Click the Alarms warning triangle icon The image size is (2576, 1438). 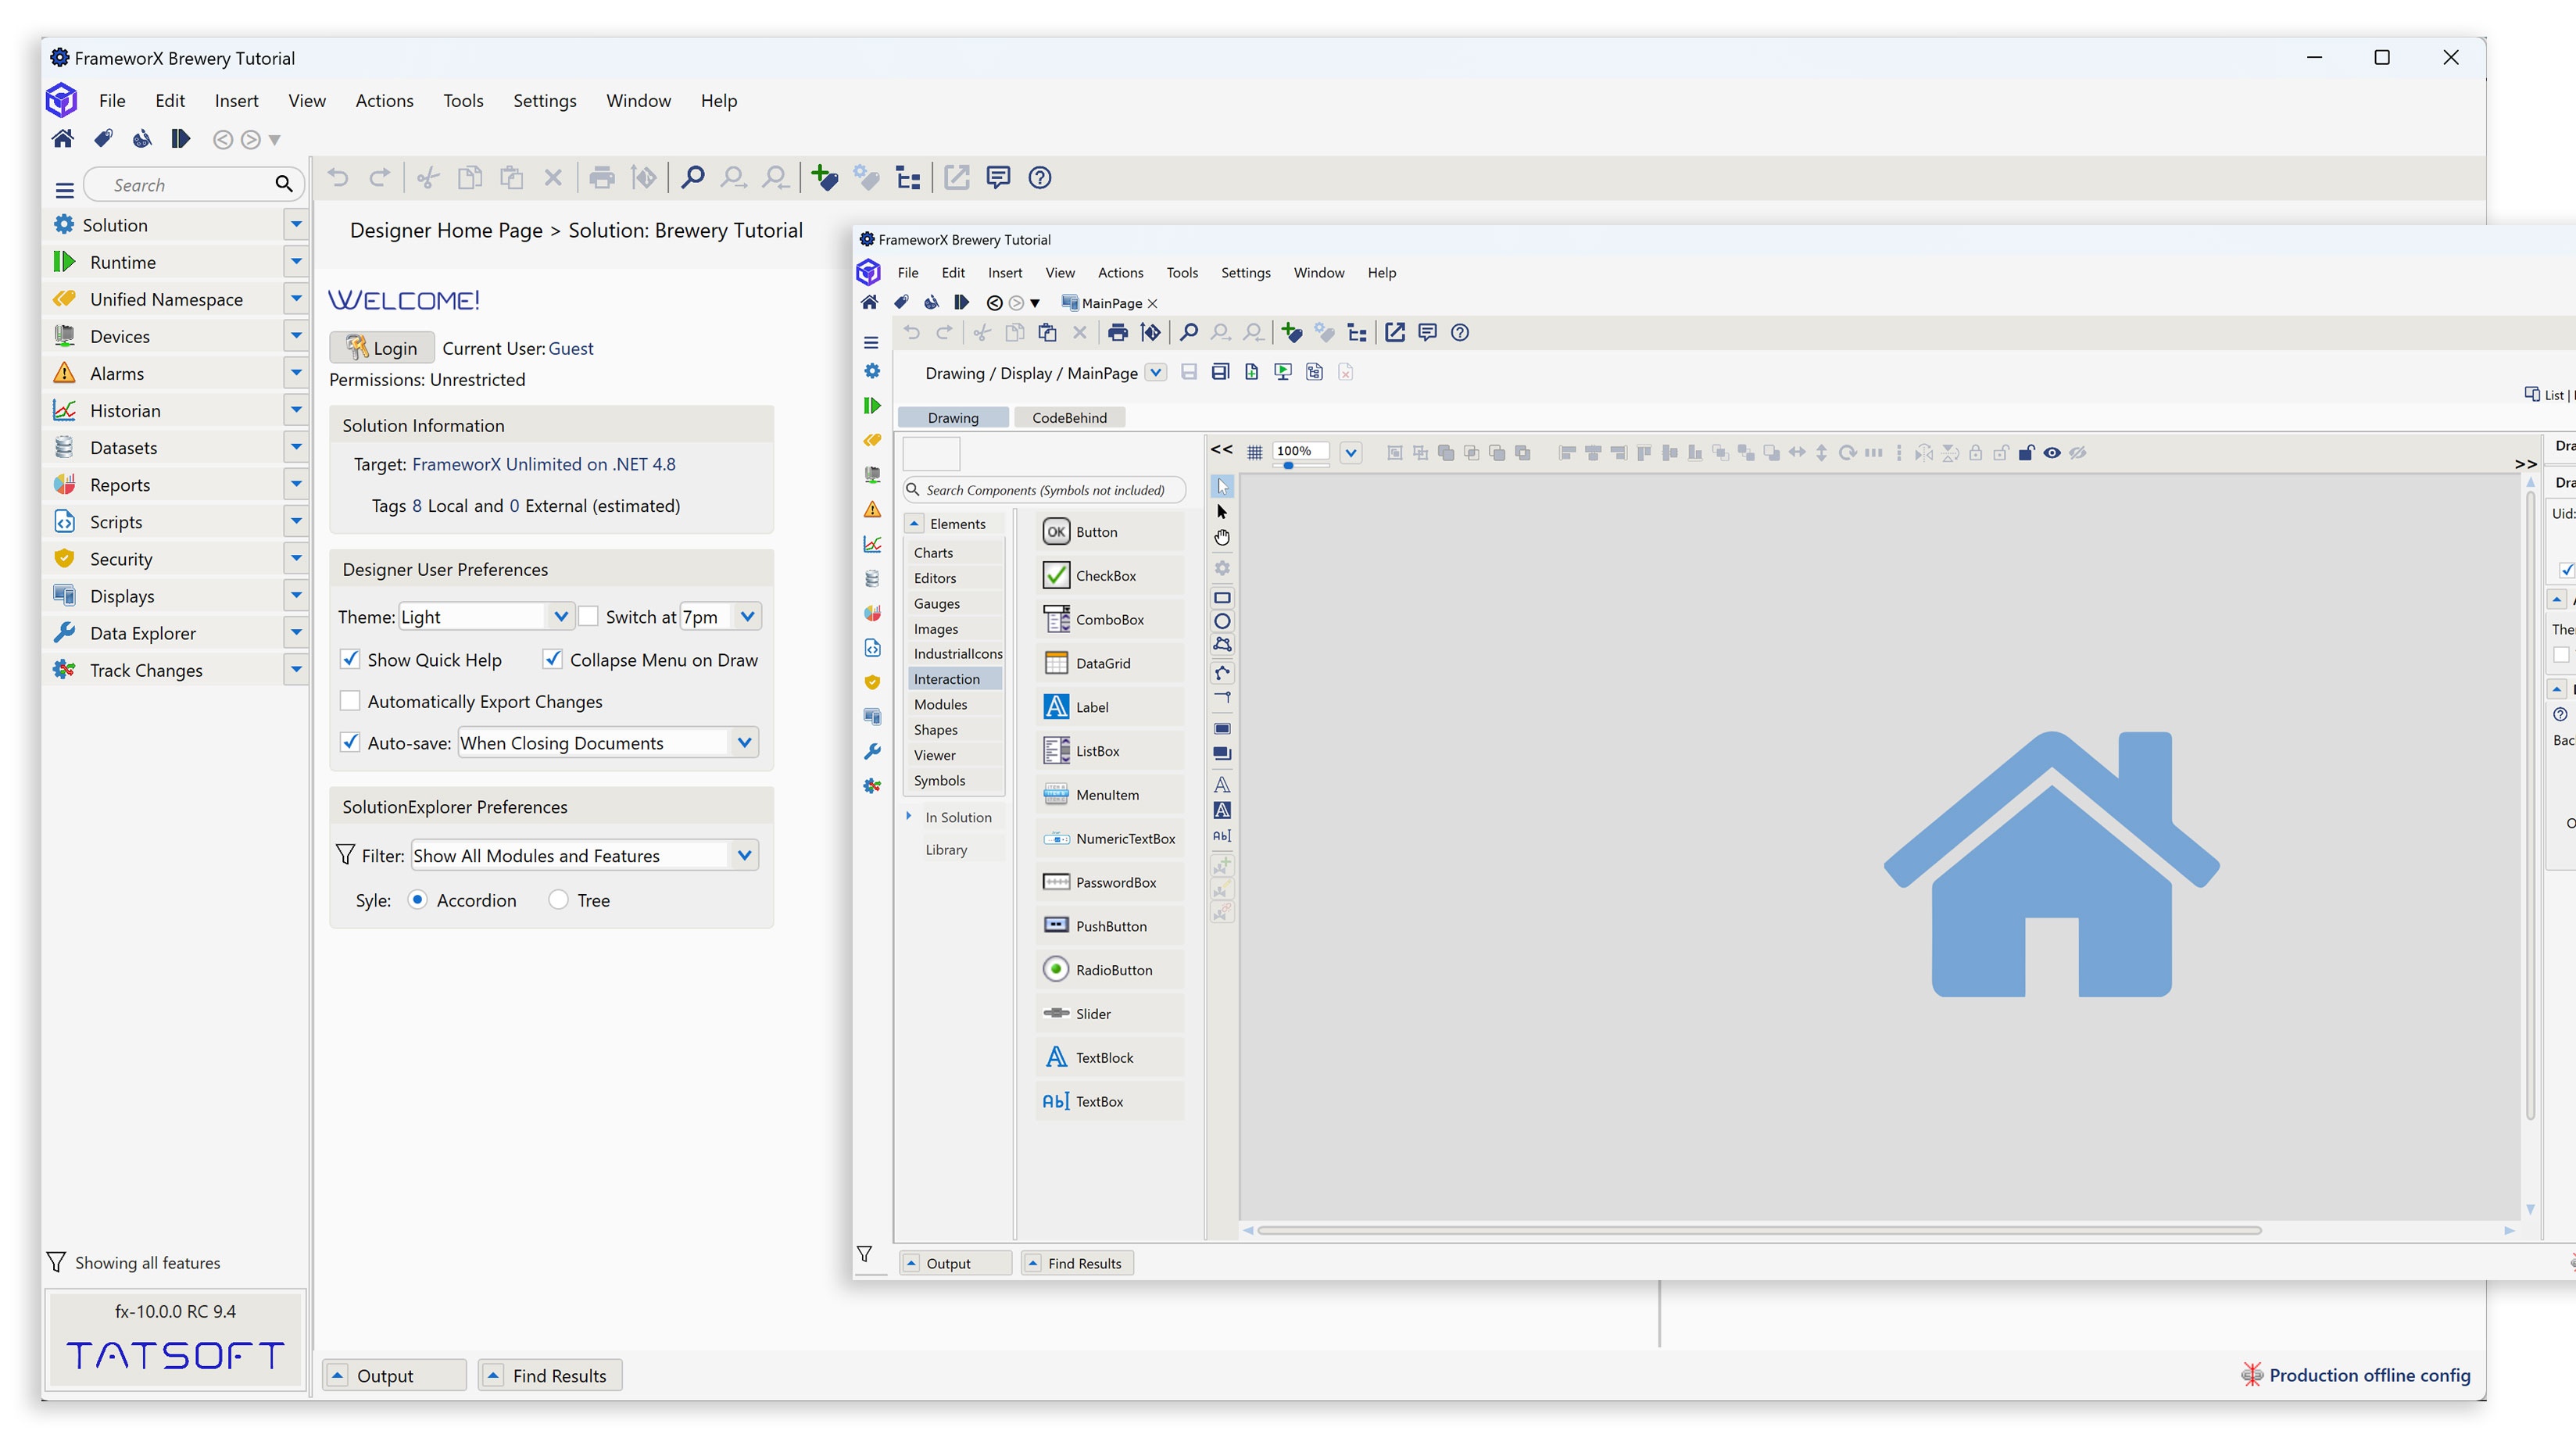[x=64, y=373]
